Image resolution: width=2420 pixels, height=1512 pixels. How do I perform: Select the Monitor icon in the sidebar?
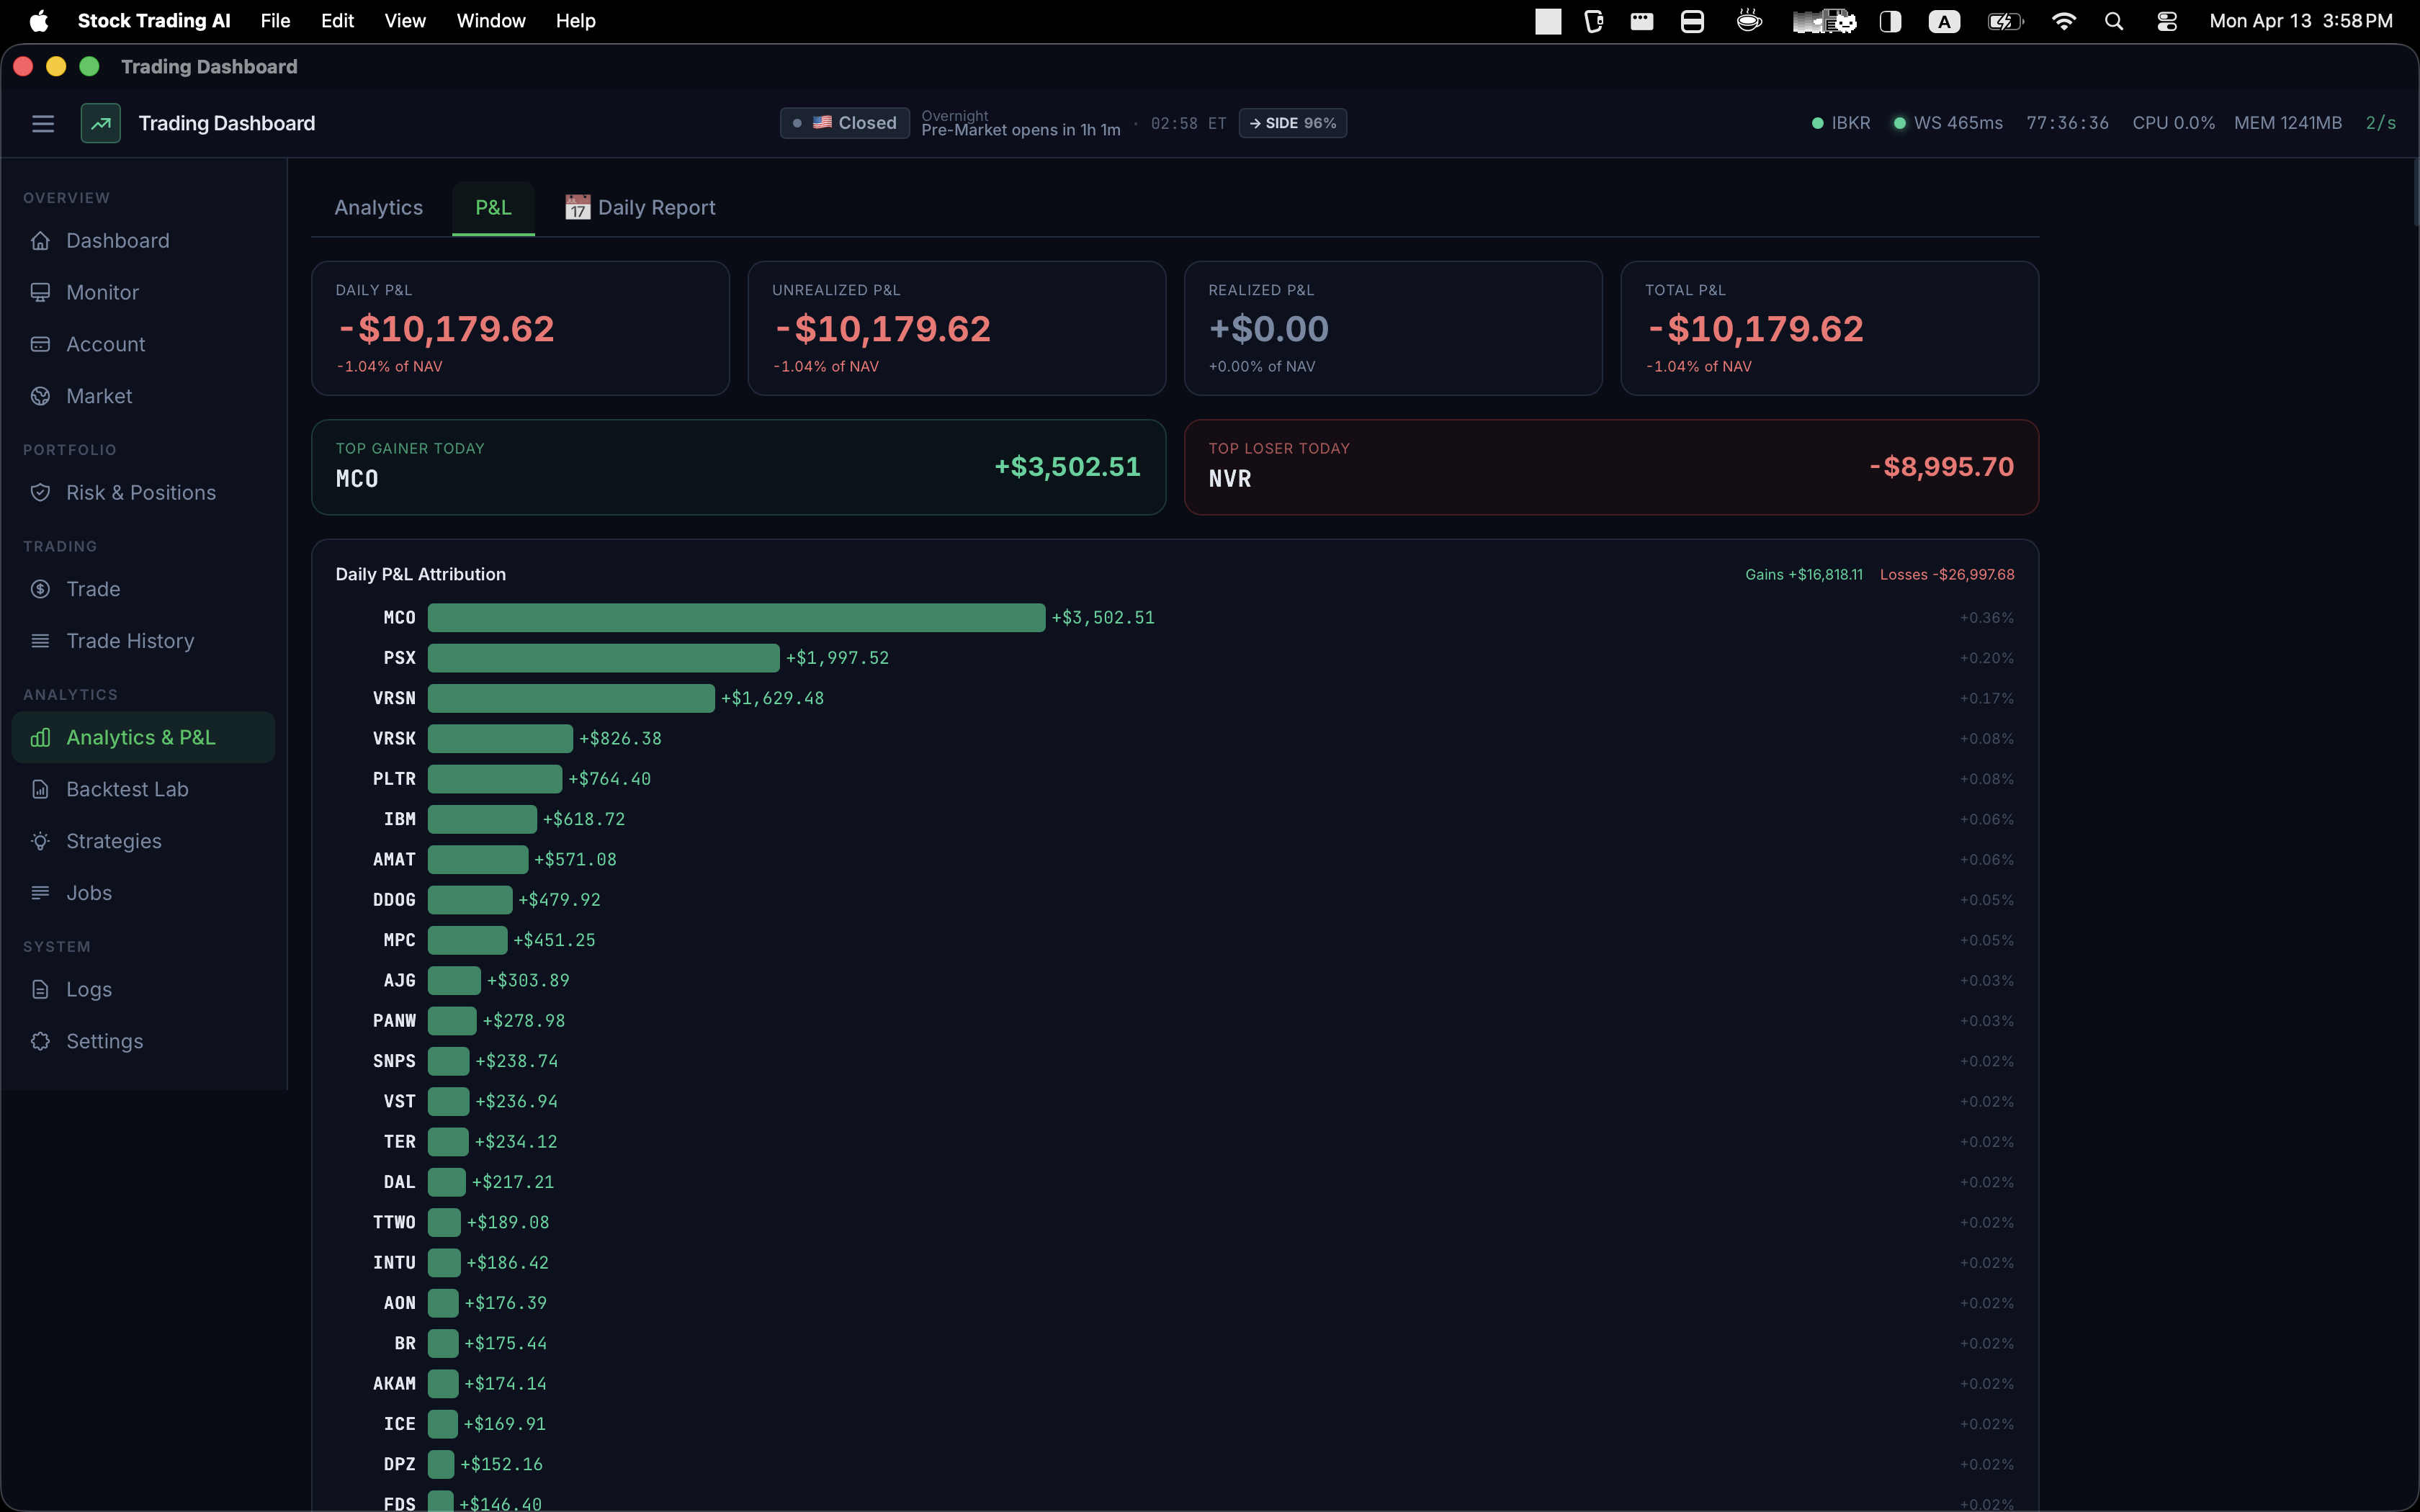(40, 292)
